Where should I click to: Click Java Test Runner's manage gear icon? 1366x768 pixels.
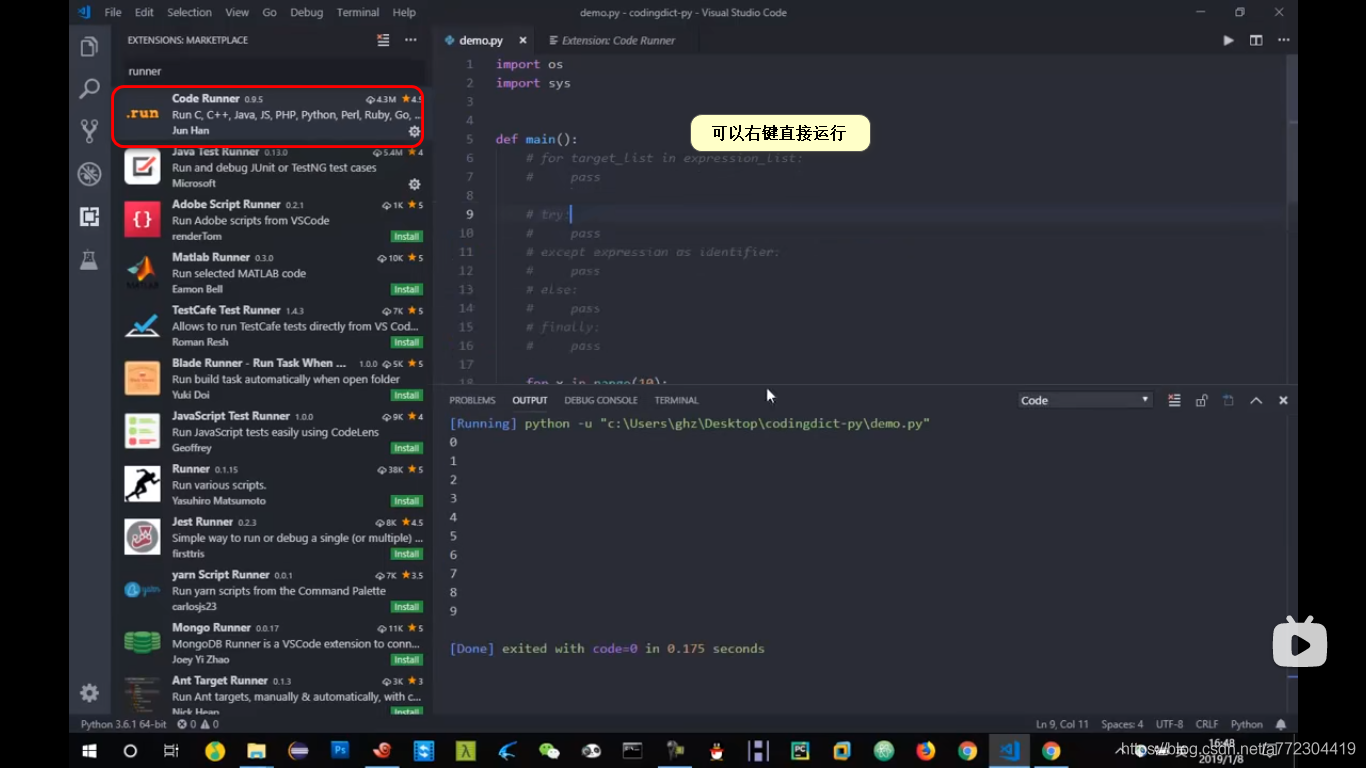point(414,184)
